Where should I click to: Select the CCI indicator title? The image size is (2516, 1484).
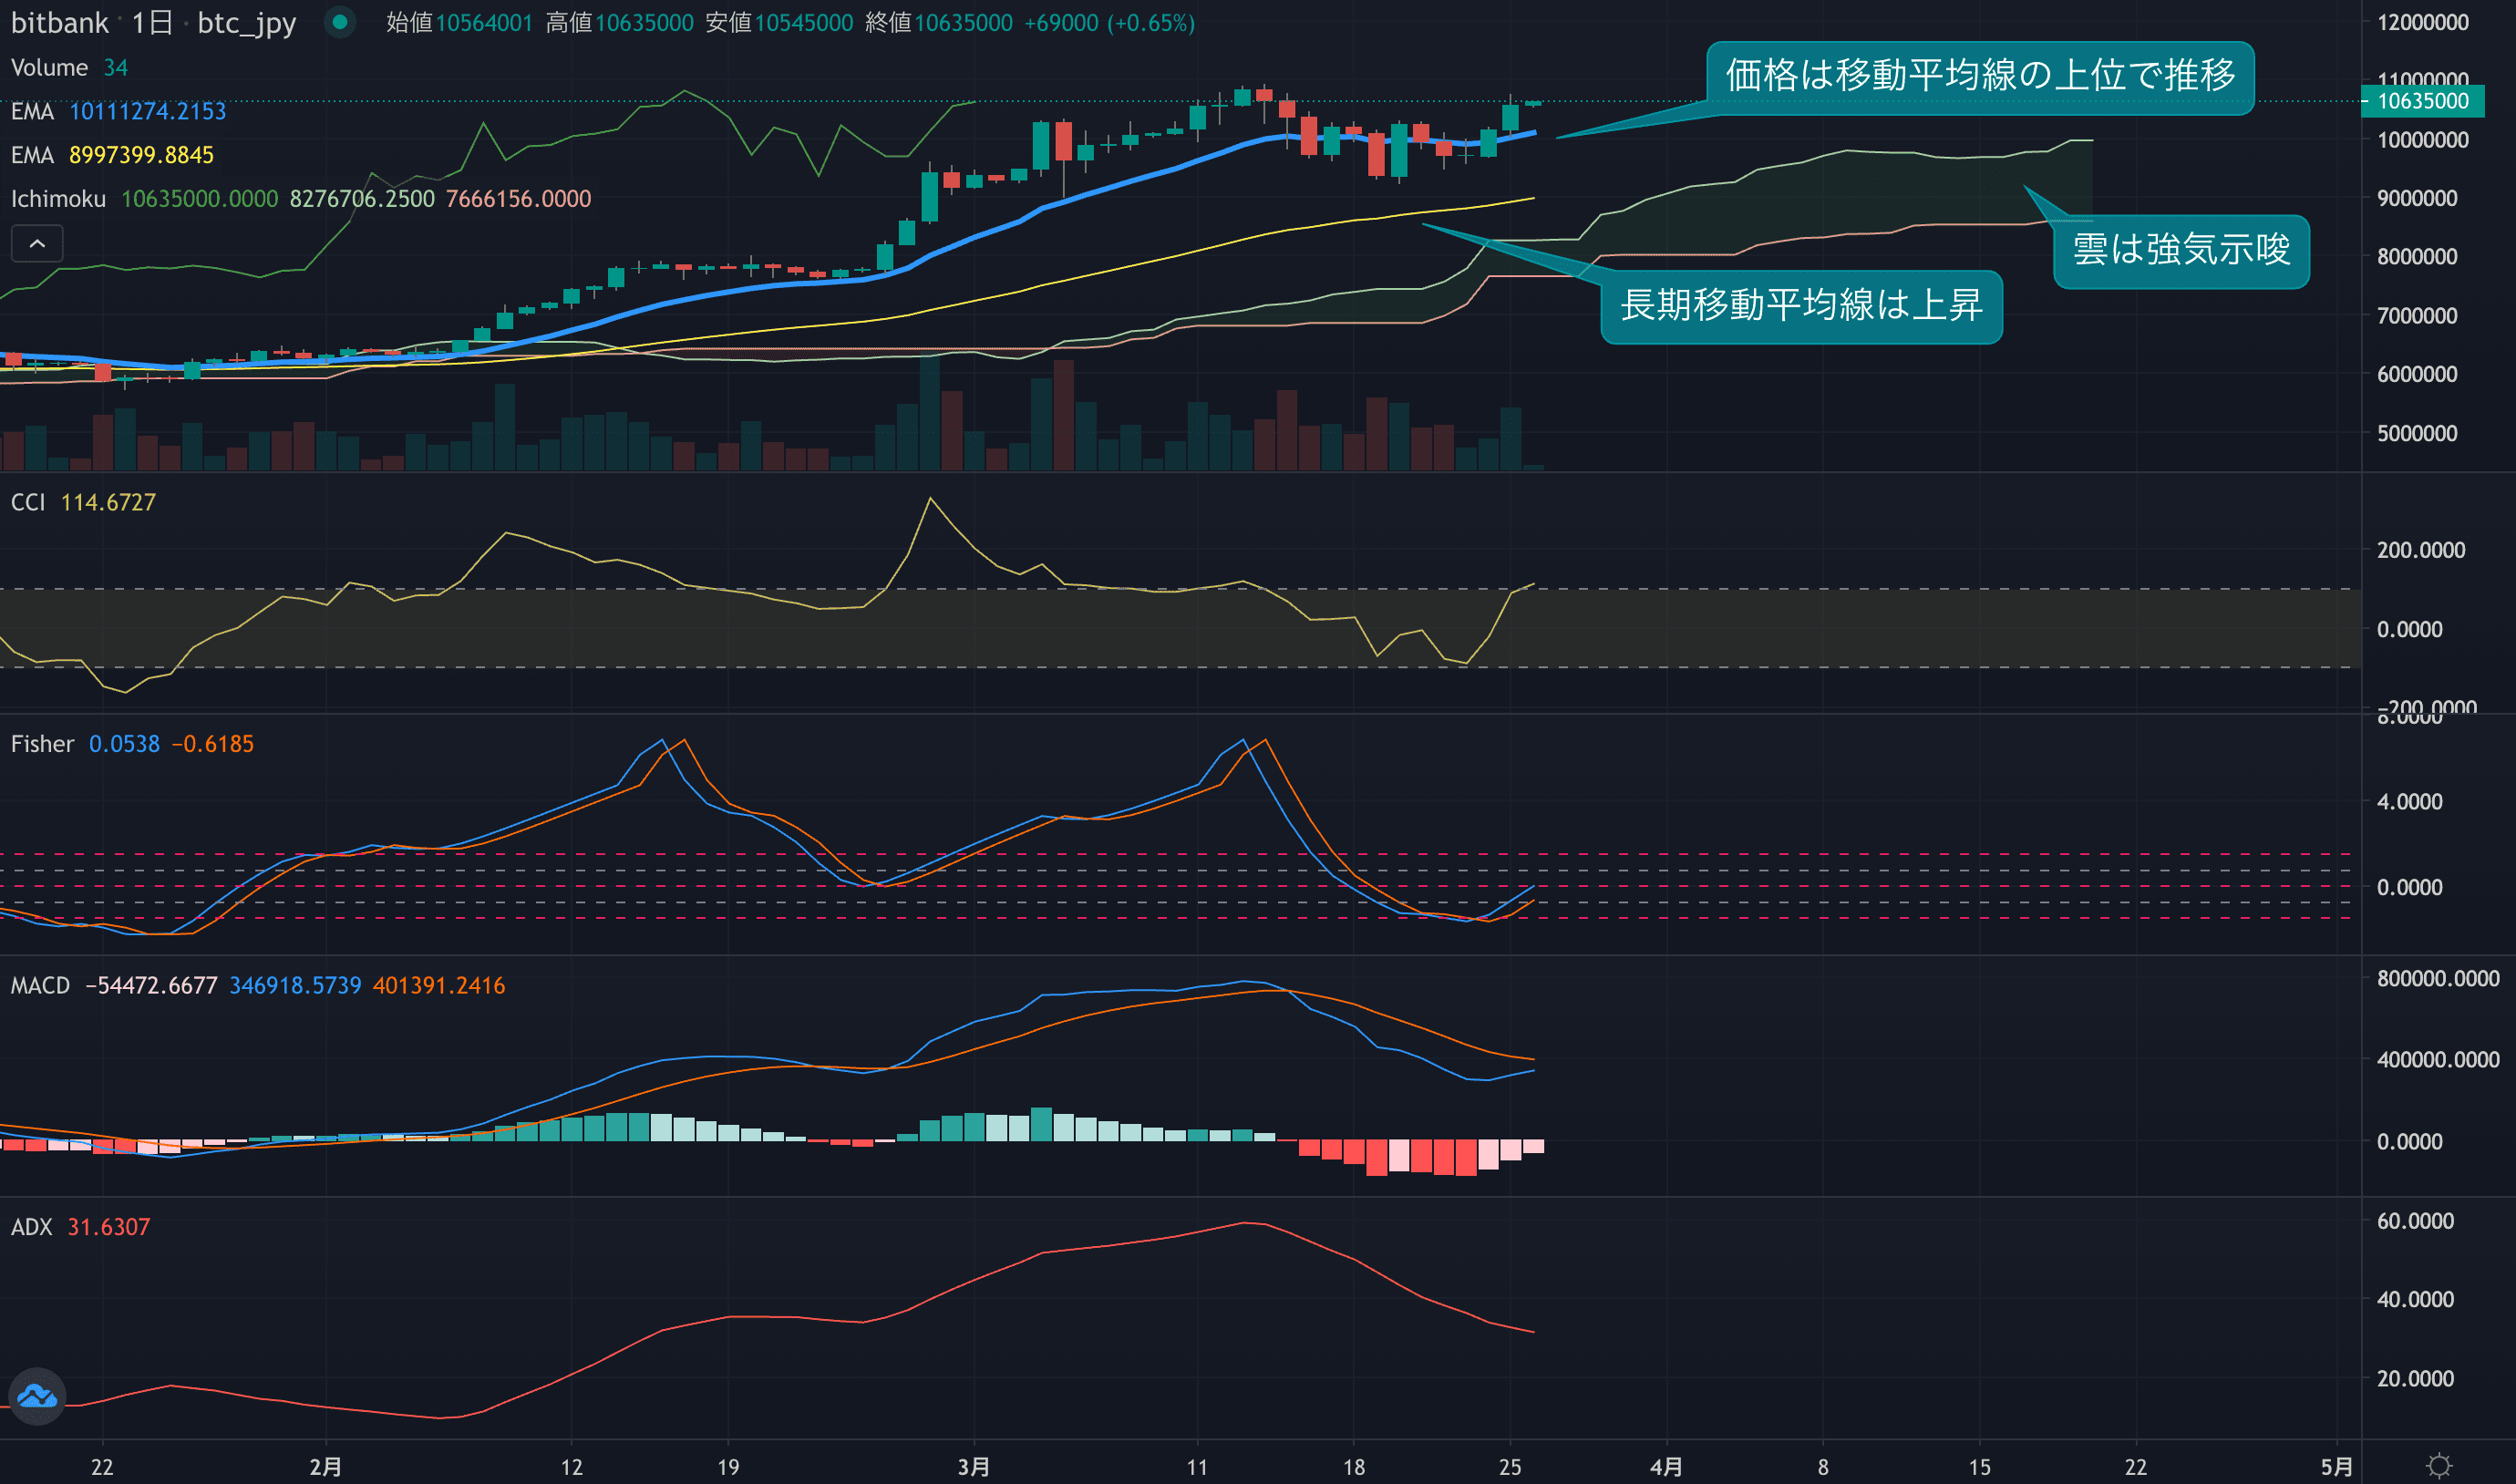(28, 502)
